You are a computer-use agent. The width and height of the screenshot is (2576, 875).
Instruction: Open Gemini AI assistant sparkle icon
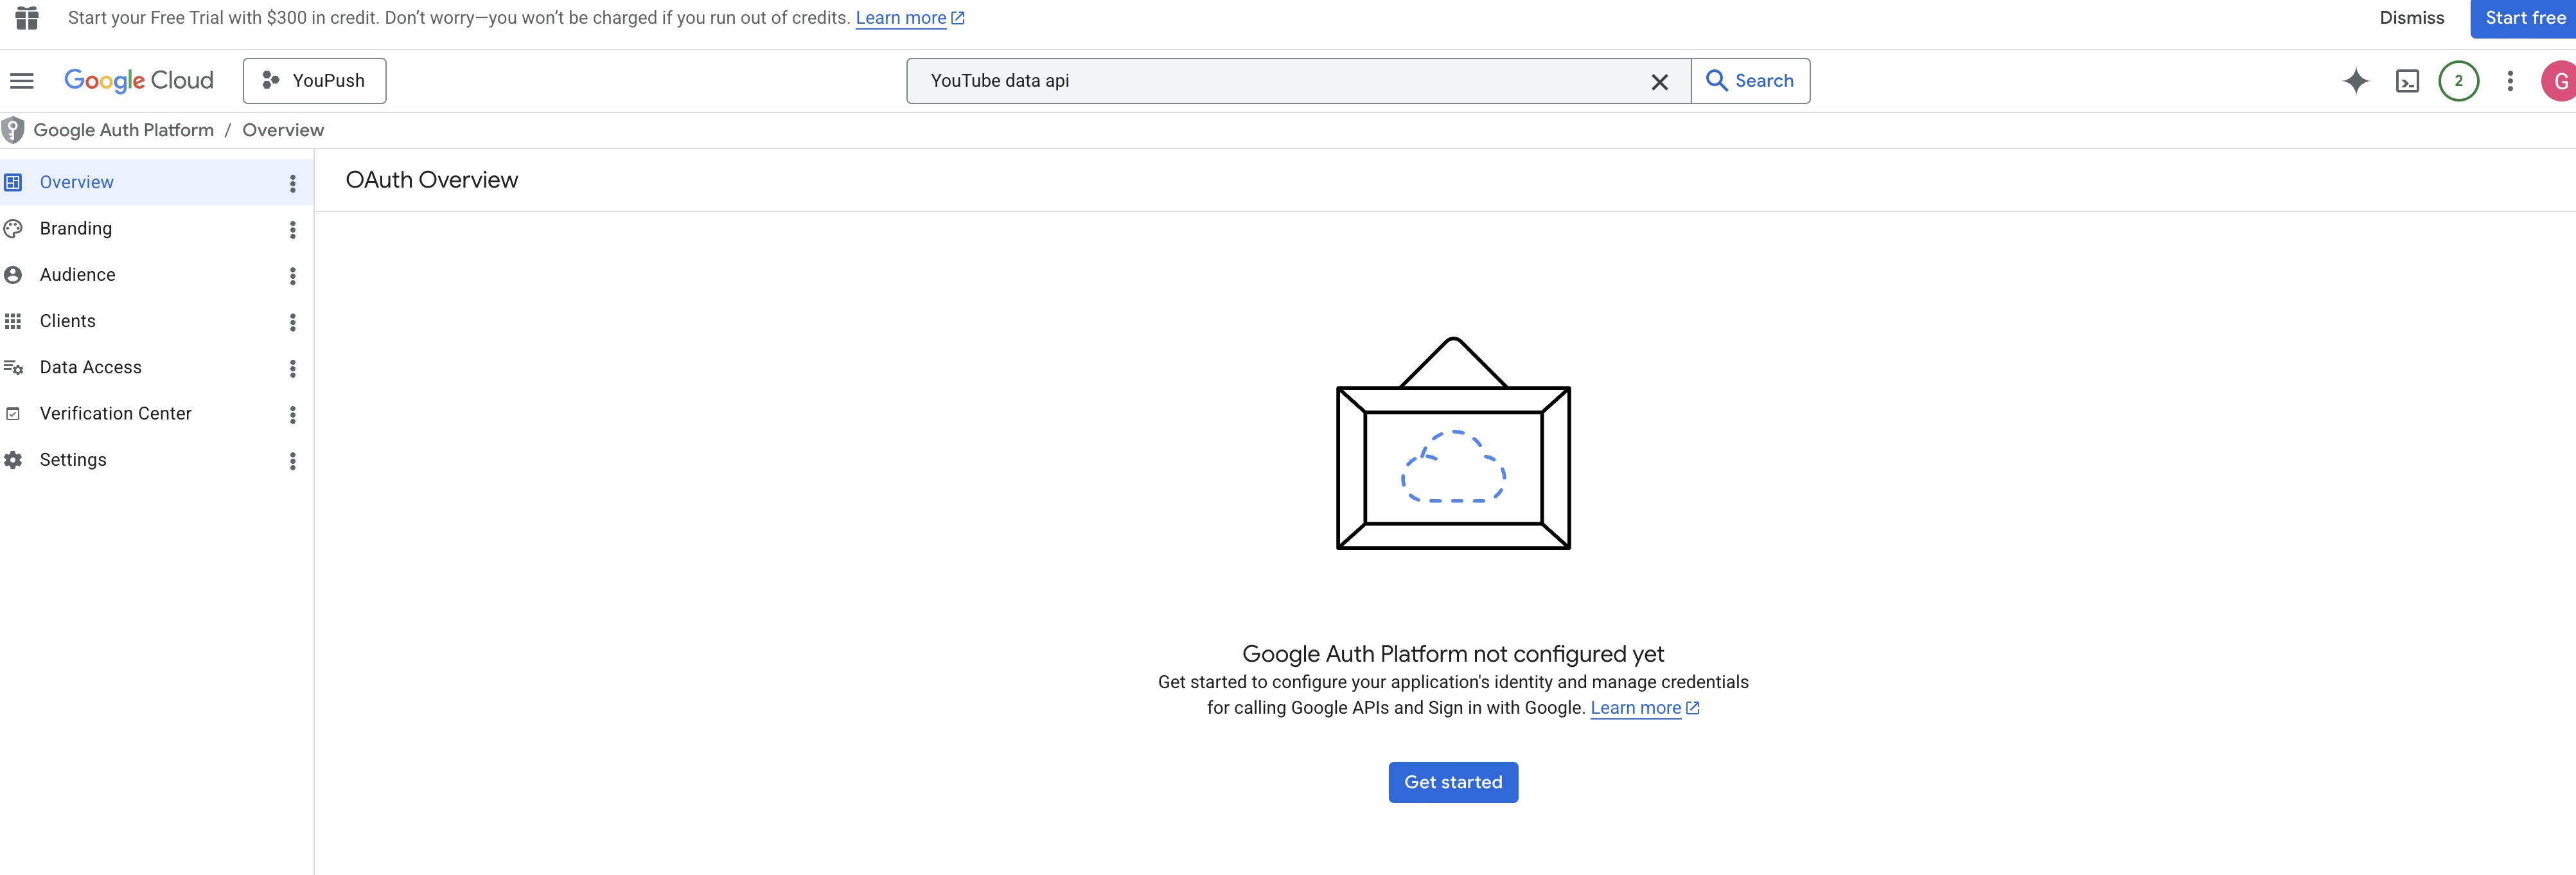tap(2355, 81)
